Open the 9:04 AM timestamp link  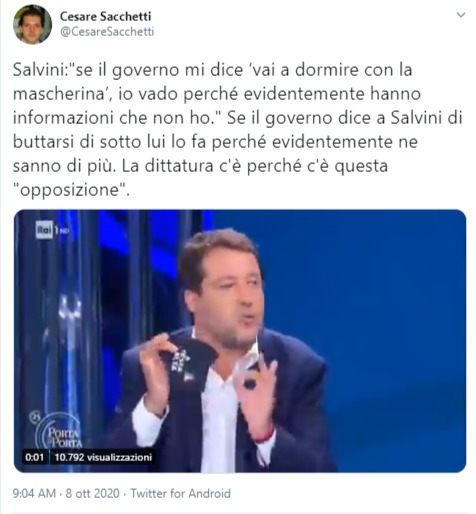pyautogui.click(x=34, y=493)
